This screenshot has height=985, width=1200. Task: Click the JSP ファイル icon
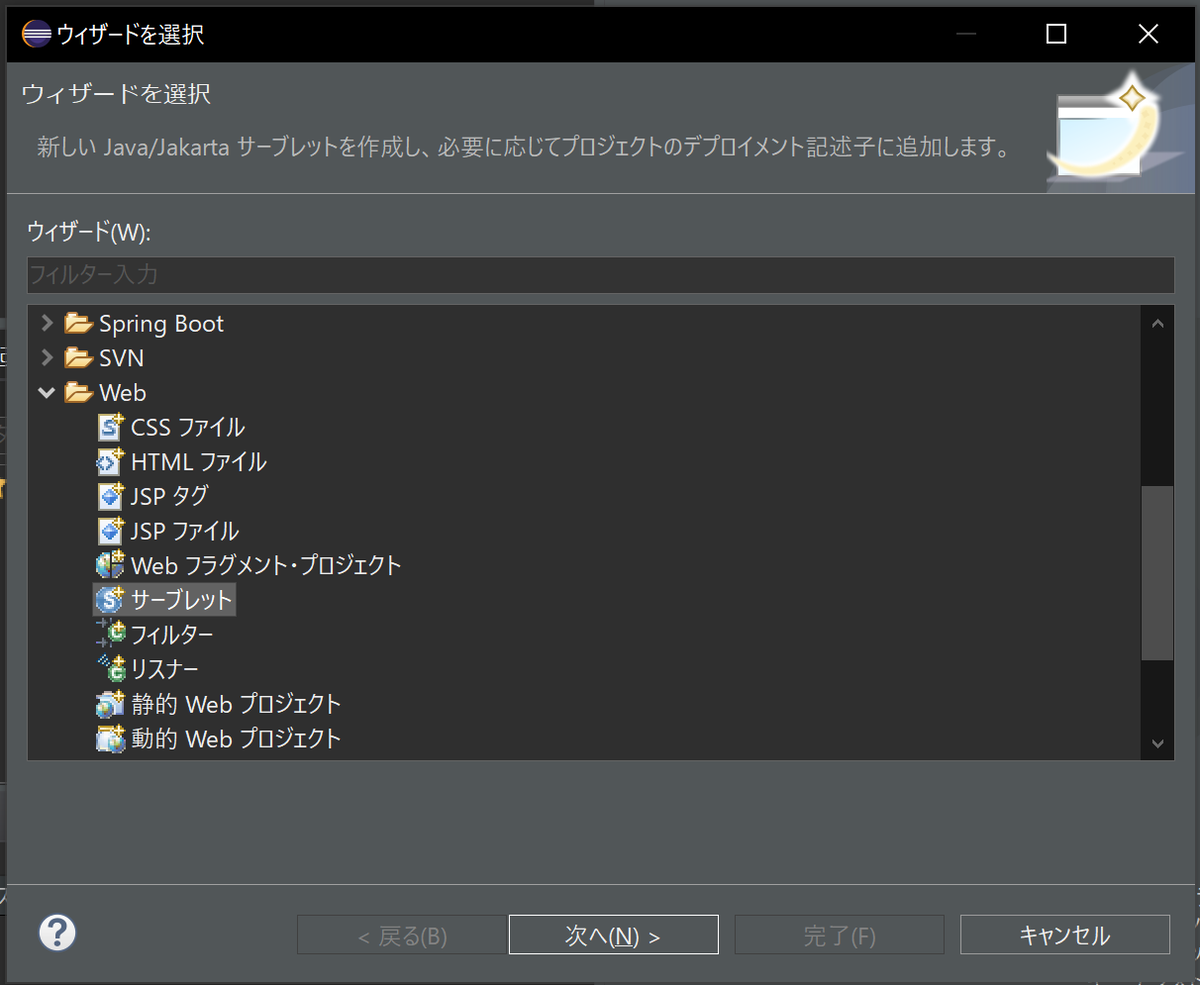(x=110, y=531)
